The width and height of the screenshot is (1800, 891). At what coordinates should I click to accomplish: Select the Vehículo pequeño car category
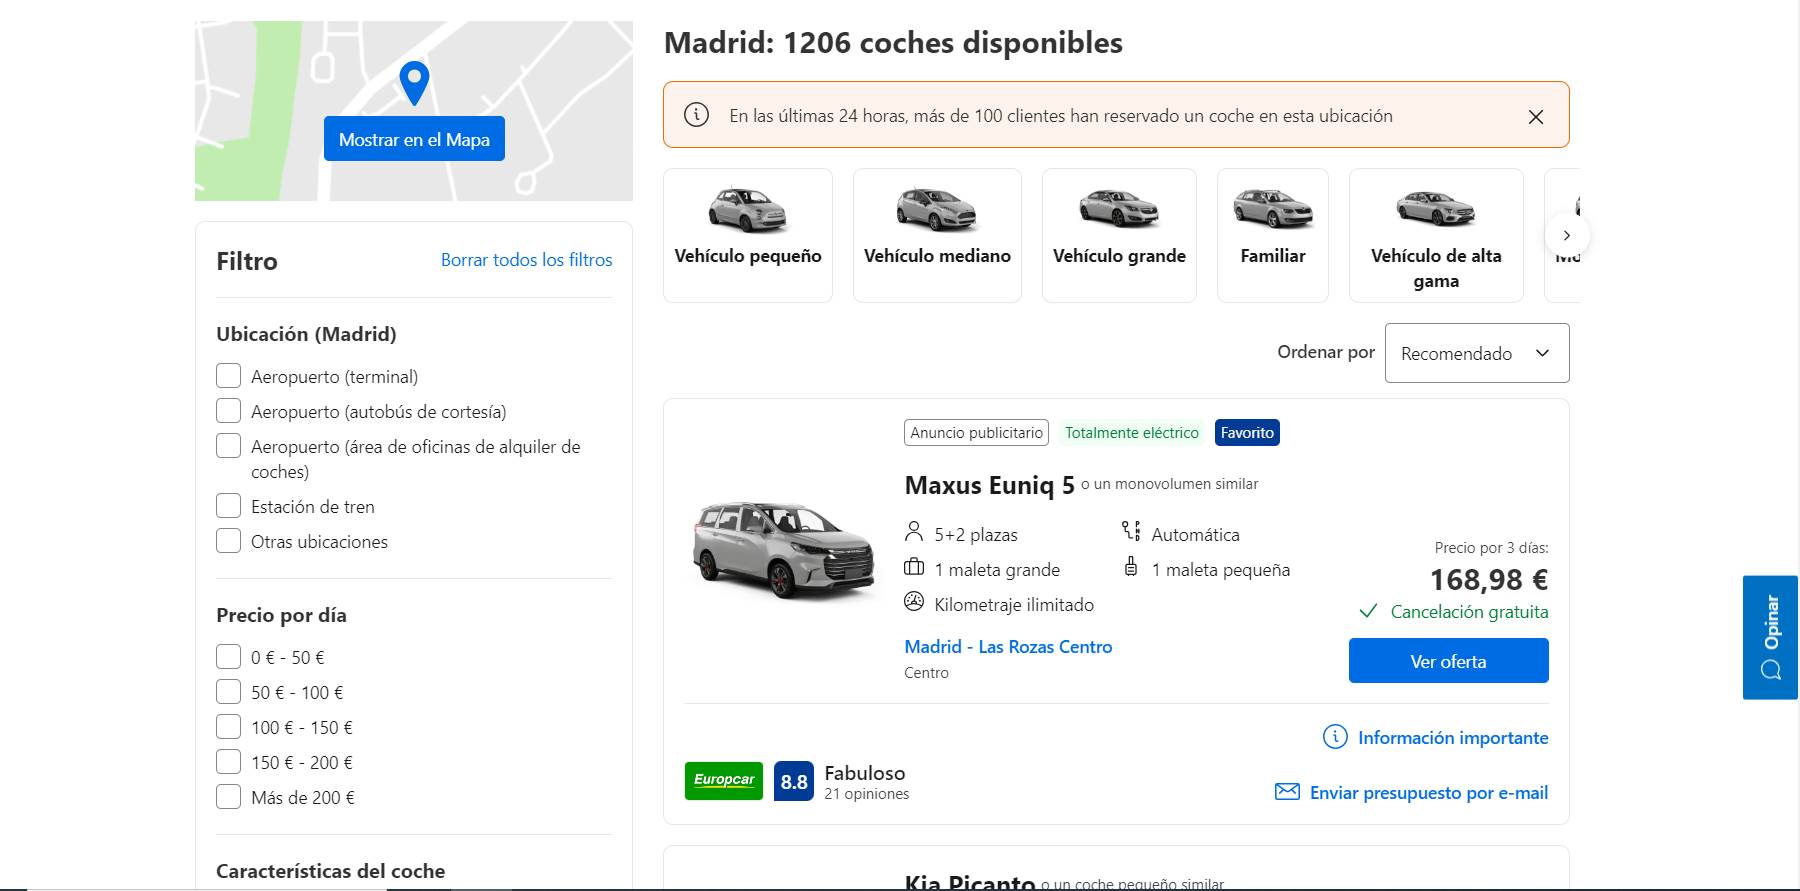coord(747,236)
